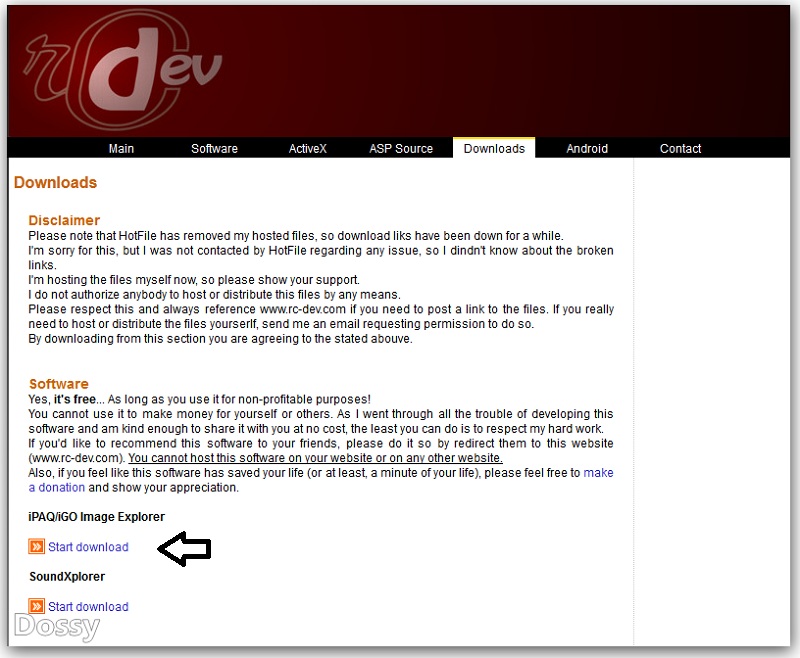Go to the ActiveX tab
Screen dimensions: 800x658
[x=308, y=148]
